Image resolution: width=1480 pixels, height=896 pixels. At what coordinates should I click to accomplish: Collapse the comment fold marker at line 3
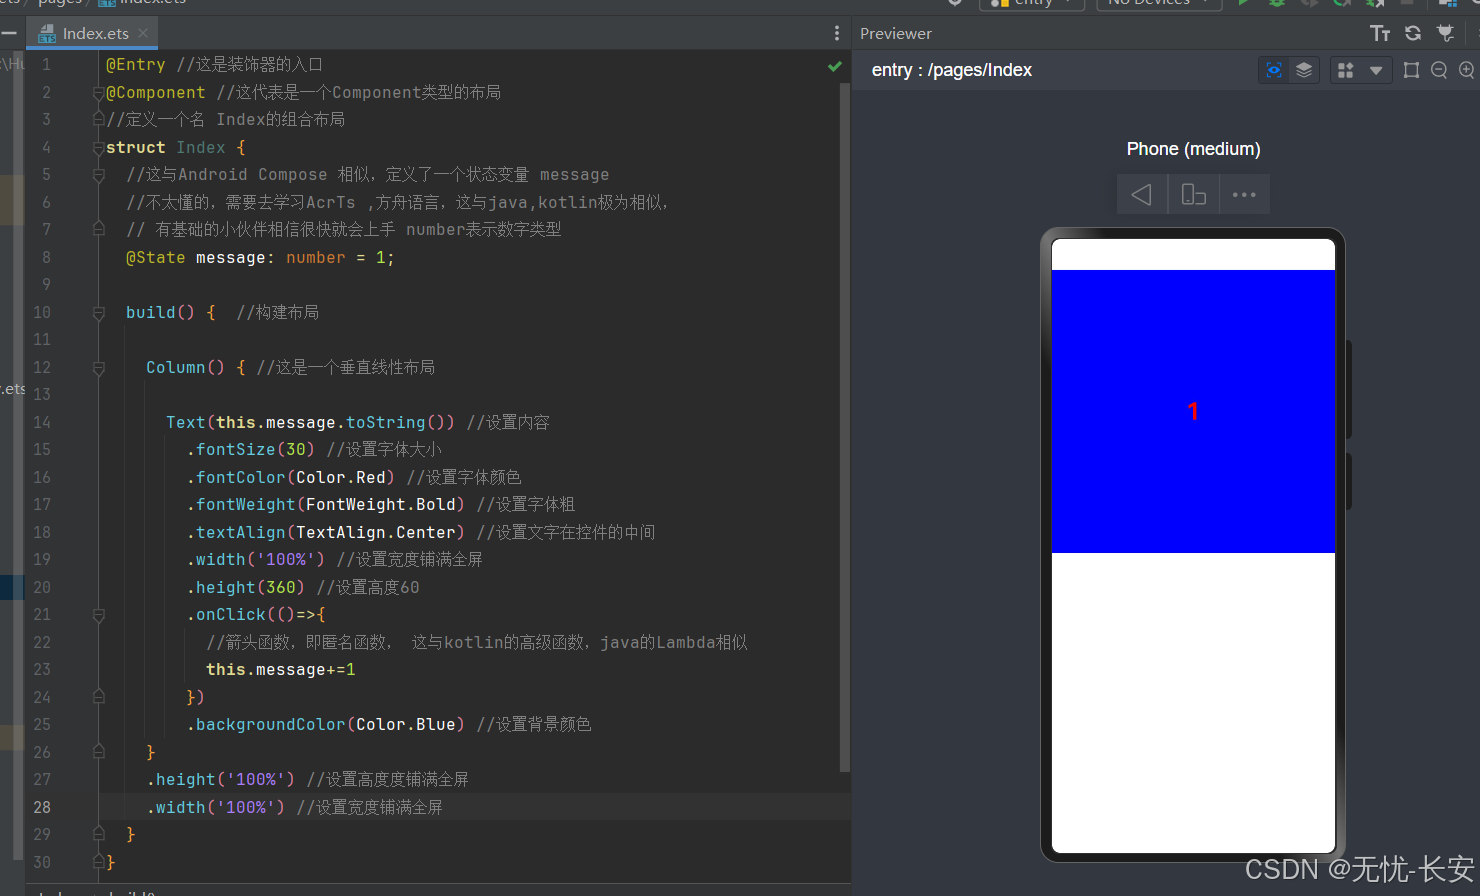(98, 119)
